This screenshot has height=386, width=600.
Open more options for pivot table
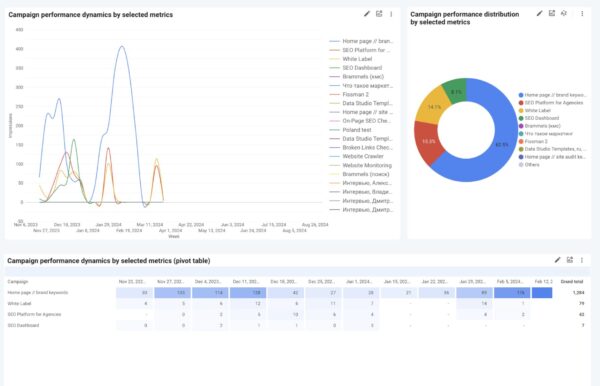(x=582, y=260)
